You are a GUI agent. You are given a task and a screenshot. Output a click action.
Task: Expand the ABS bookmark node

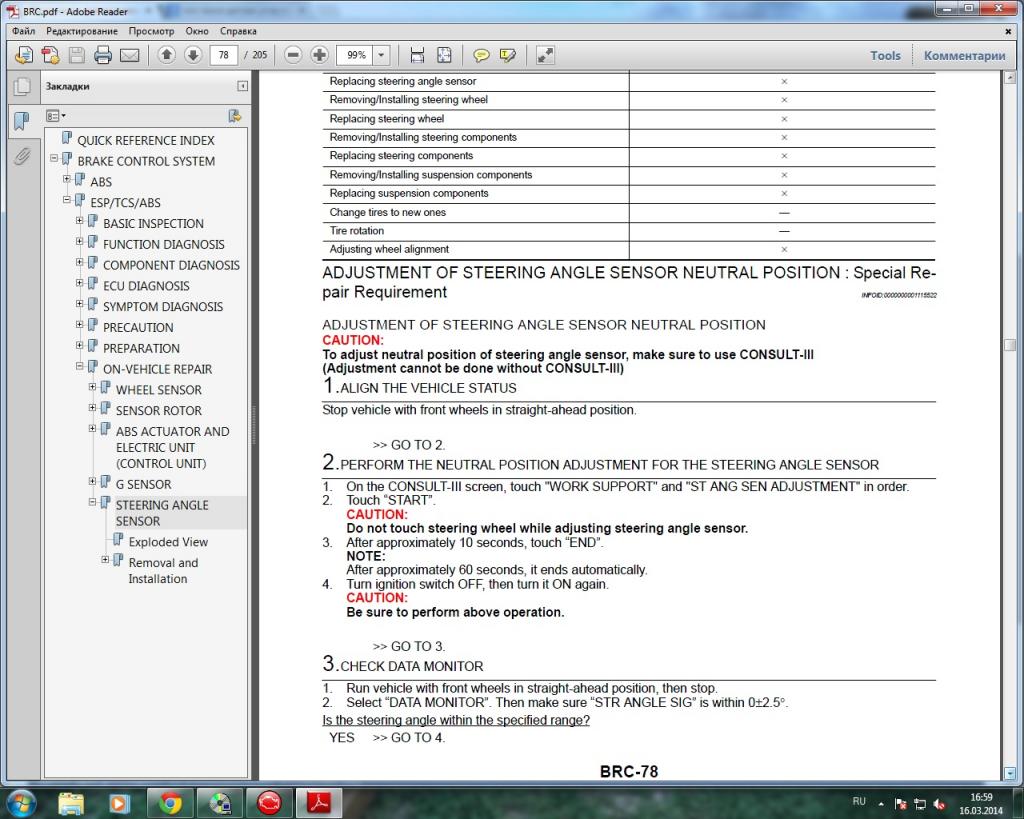click(67, 181)
